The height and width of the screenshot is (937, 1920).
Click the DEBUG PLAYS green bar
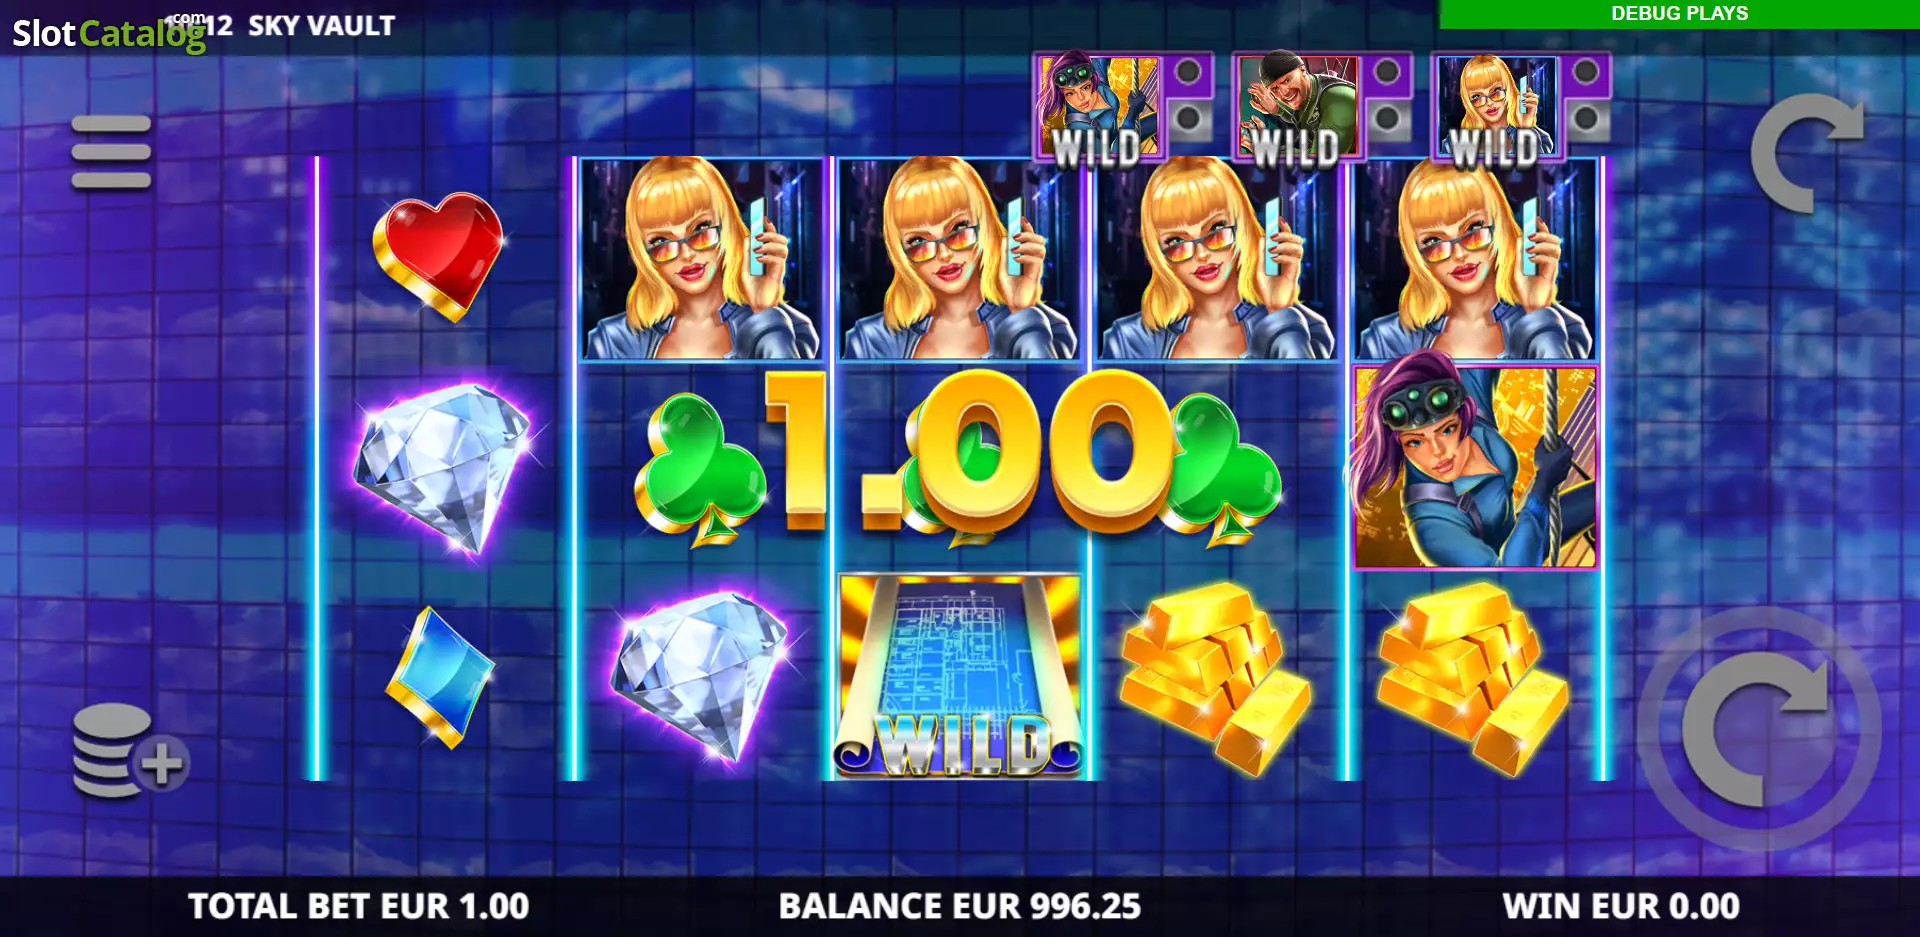tap(1679, 13)
